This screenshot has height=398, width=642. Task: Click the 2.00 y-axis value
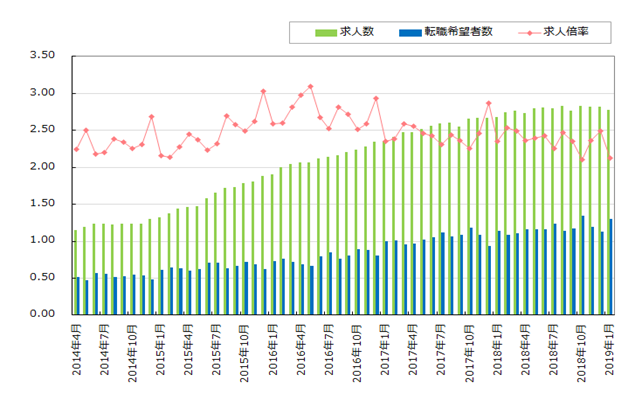pos(42,167)
